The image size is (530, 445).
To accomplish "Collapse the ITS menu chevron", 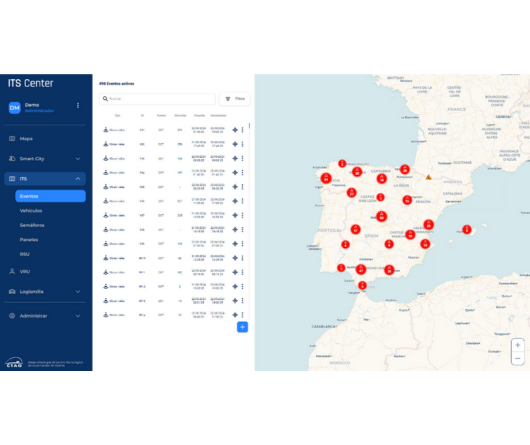I will click(78, 178).
